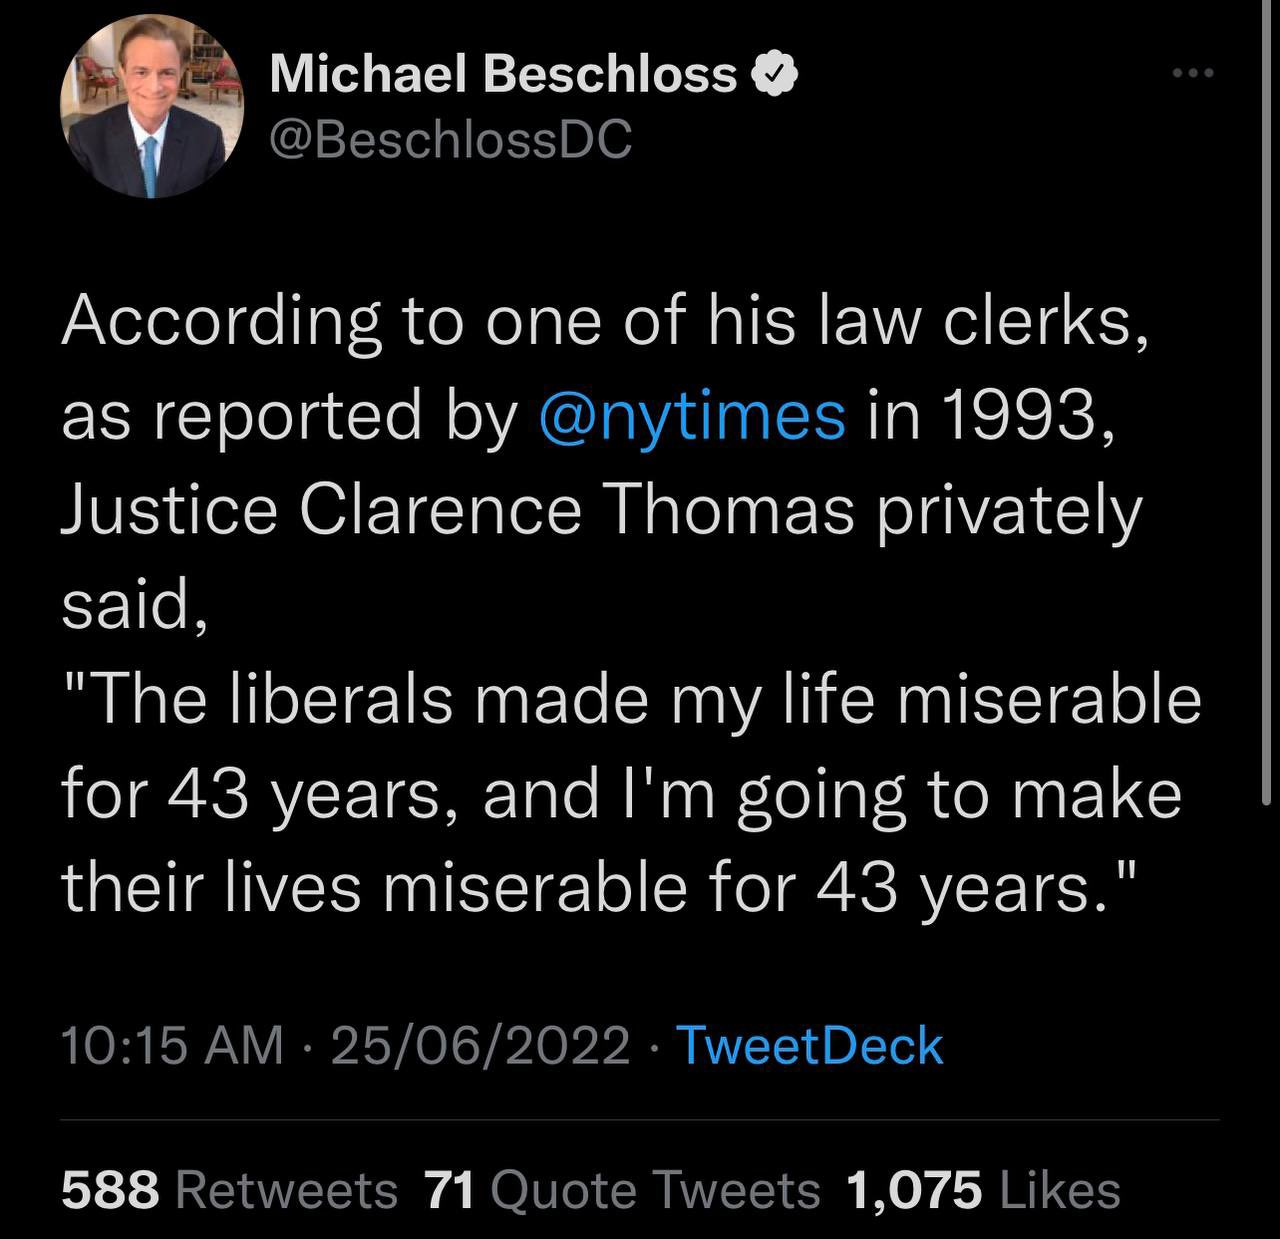
Task: Show the 1,075 Likes list
Action: pyautogui.click(x=983, y=1190)
